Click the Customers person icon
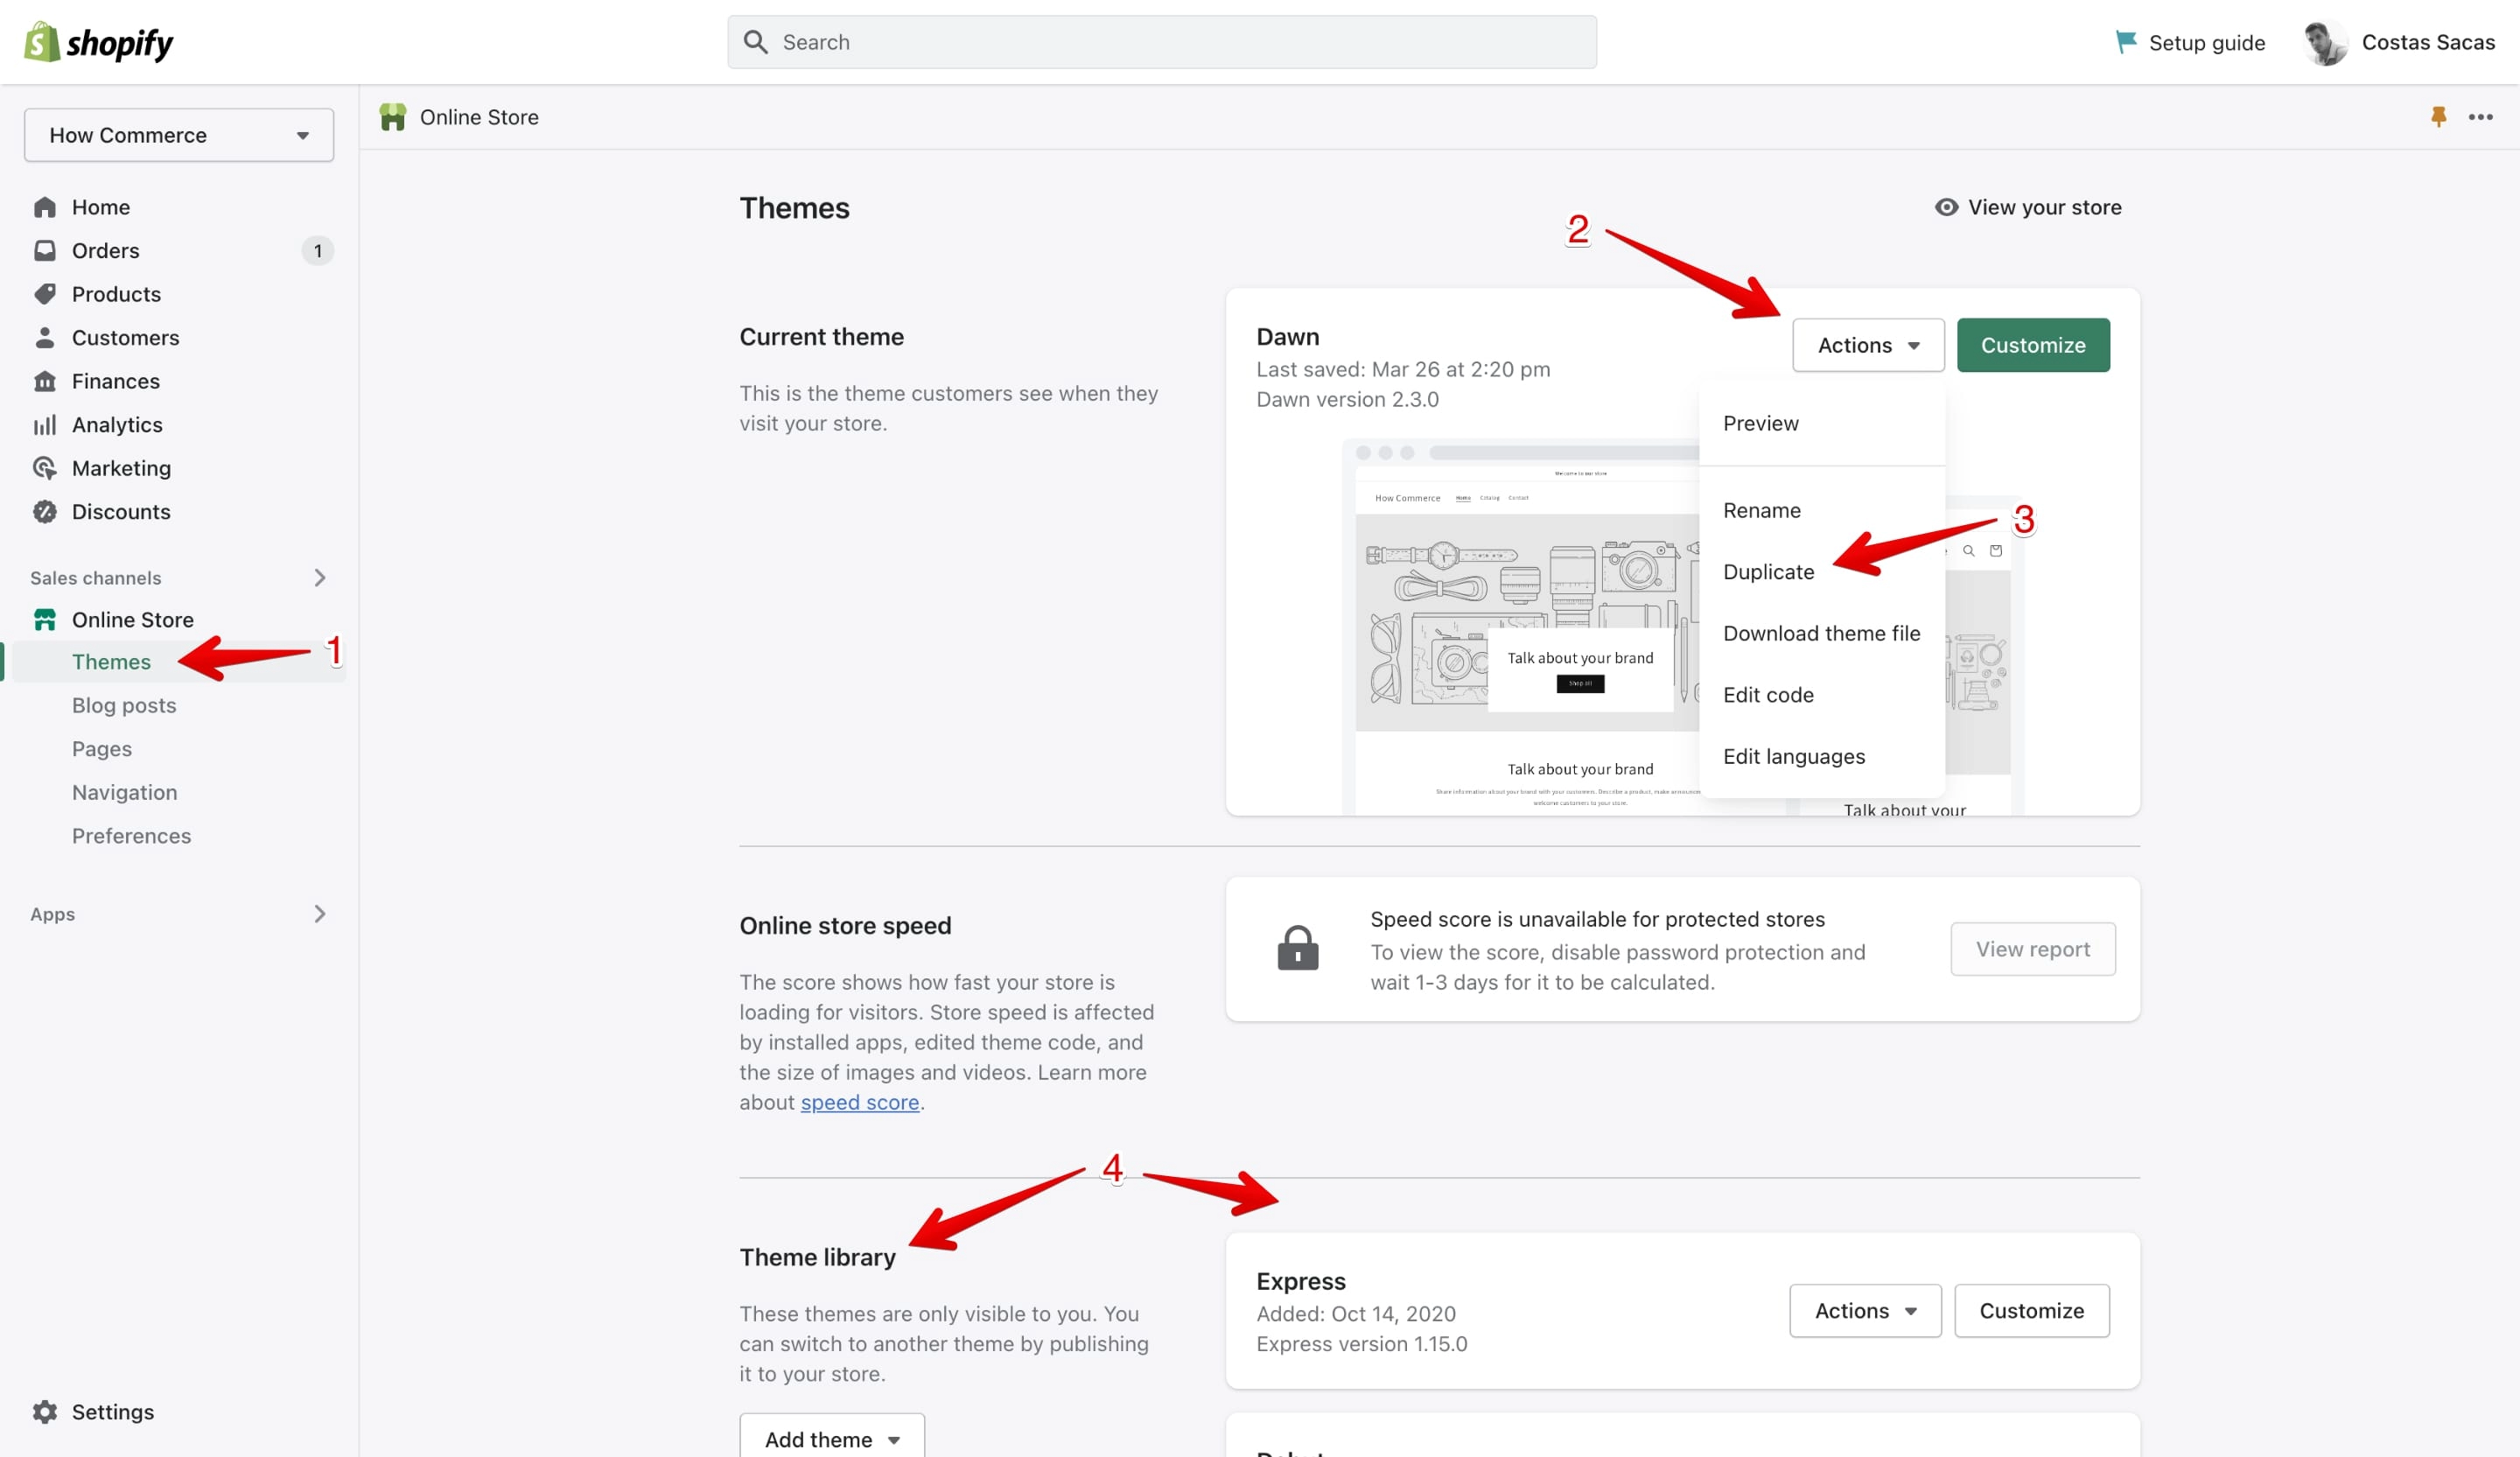Viewport: 2520px width, 1457px height. (45, 337)
